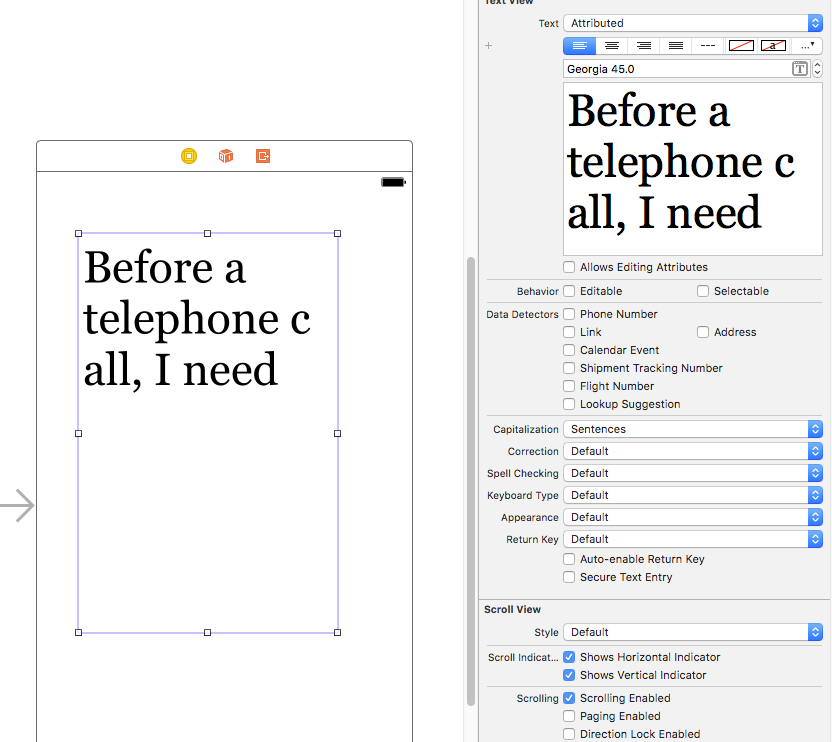The width and height of the screenshot is (832, 742).
Task: Enable Auto-enable Return Key checkbox
Action: [569, 559]
